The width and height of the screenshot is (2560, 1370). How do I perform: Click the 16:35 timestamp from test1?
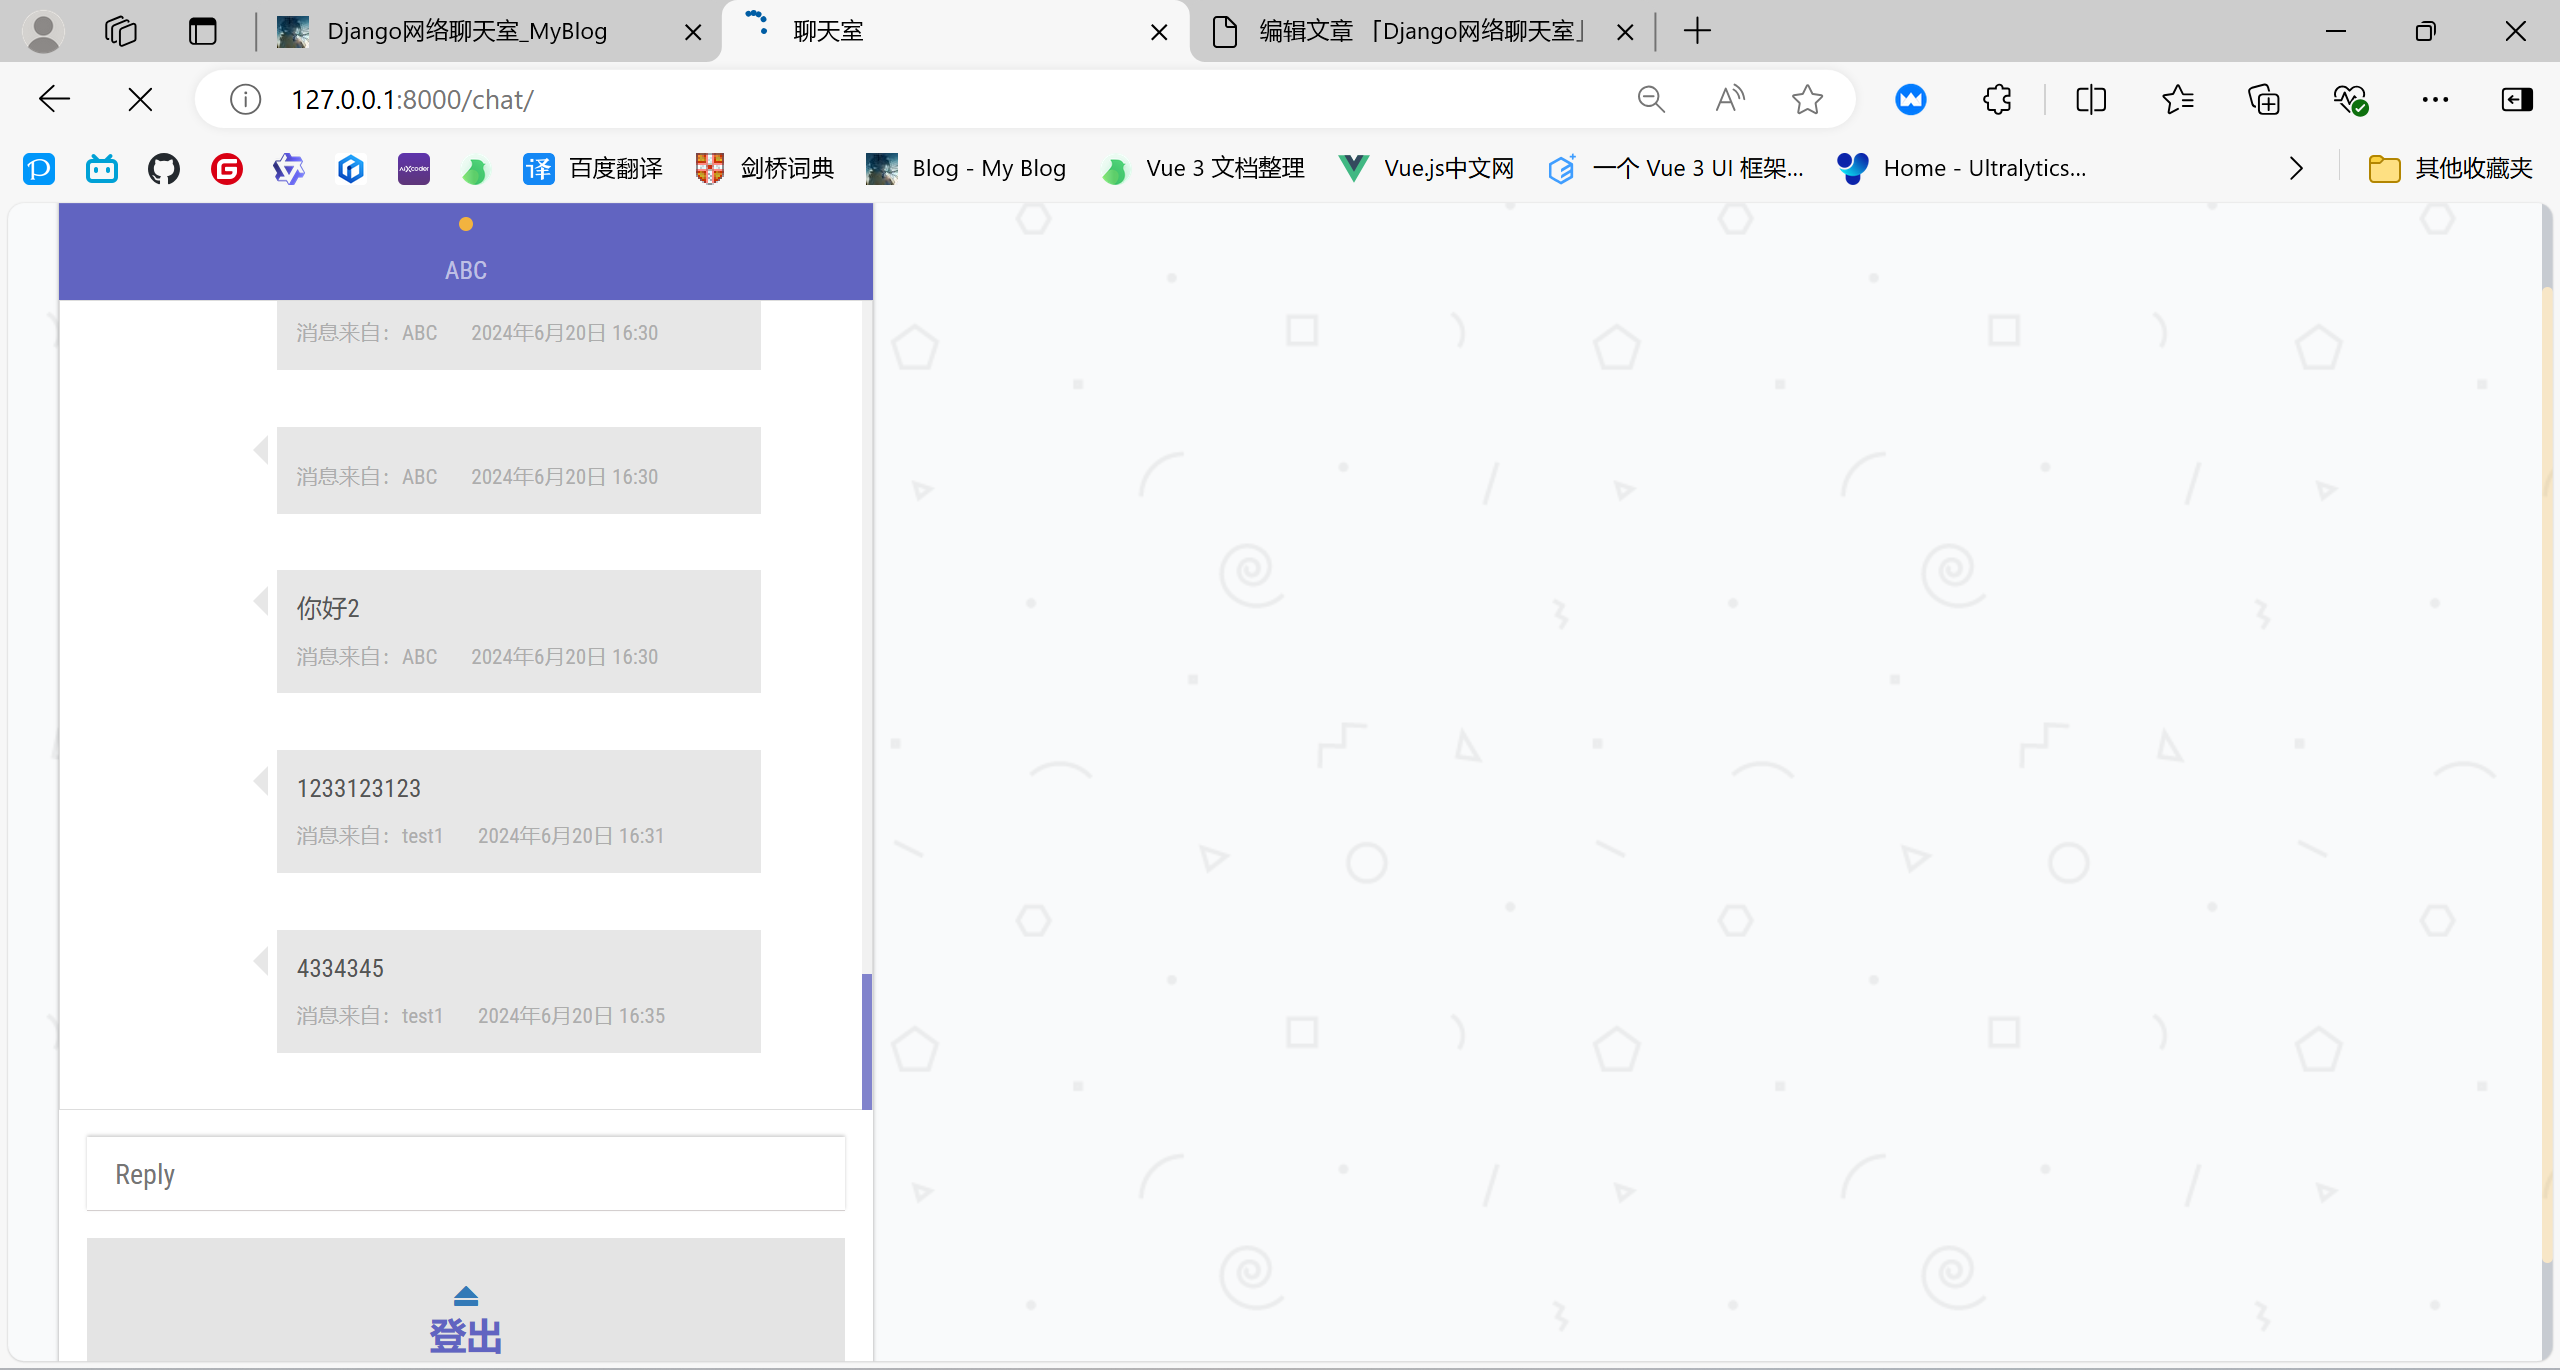point(571,1016)
